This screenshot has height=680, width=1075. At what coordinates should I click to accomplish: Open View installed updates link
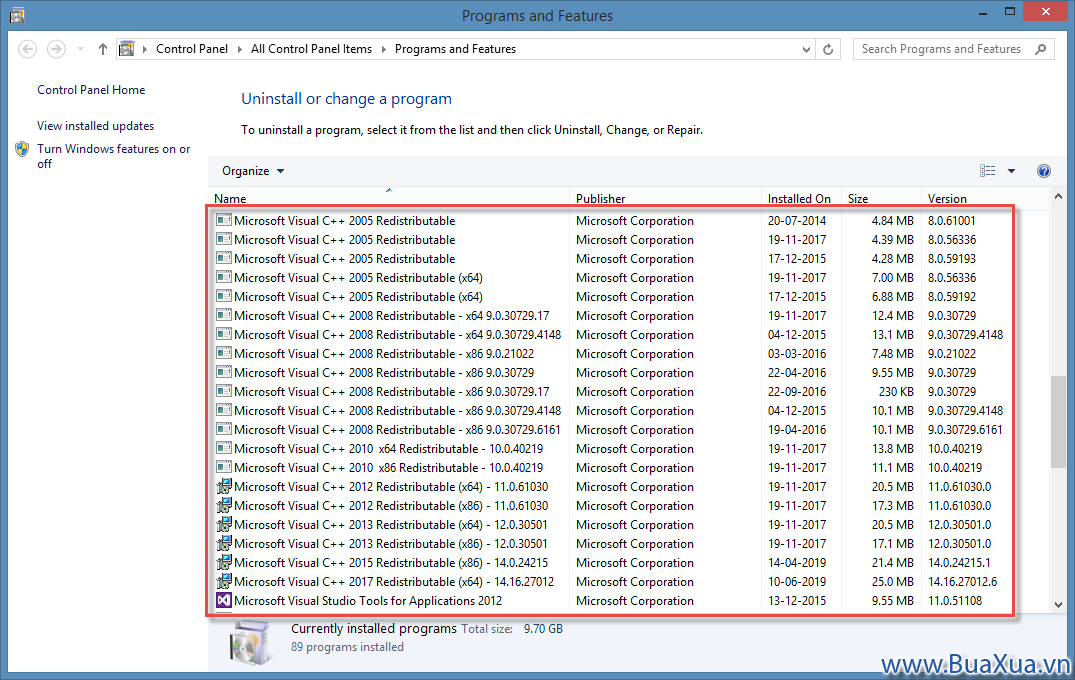tap(95, 126)
